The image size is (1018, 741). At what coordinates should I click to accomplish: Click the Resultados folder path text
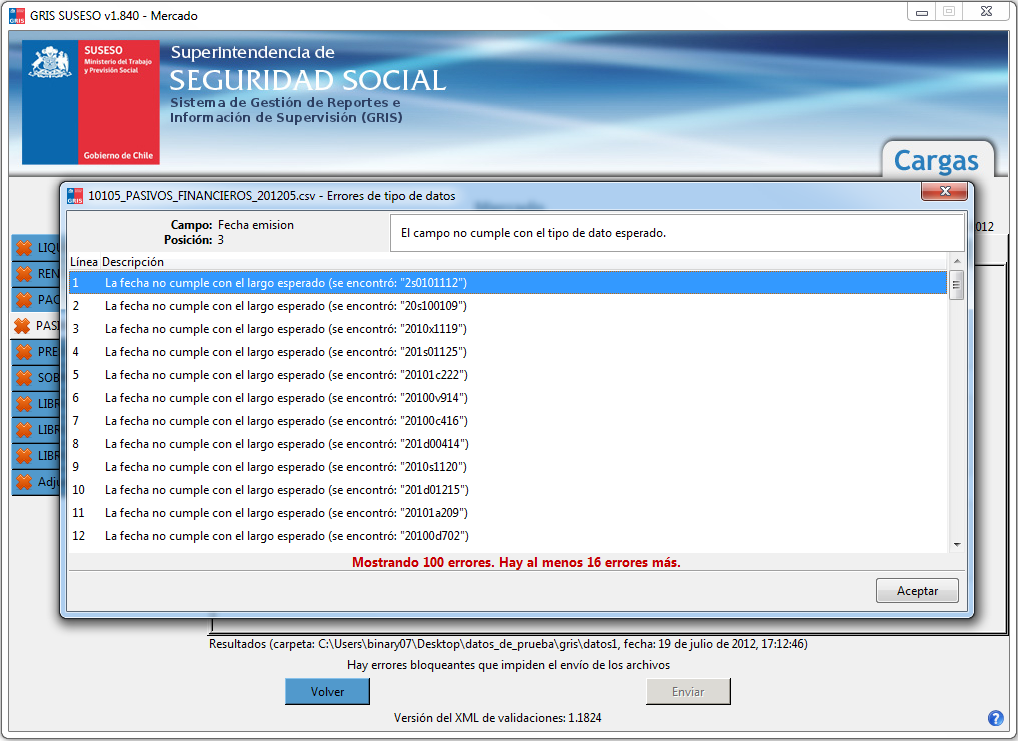(x=508, y=644)
